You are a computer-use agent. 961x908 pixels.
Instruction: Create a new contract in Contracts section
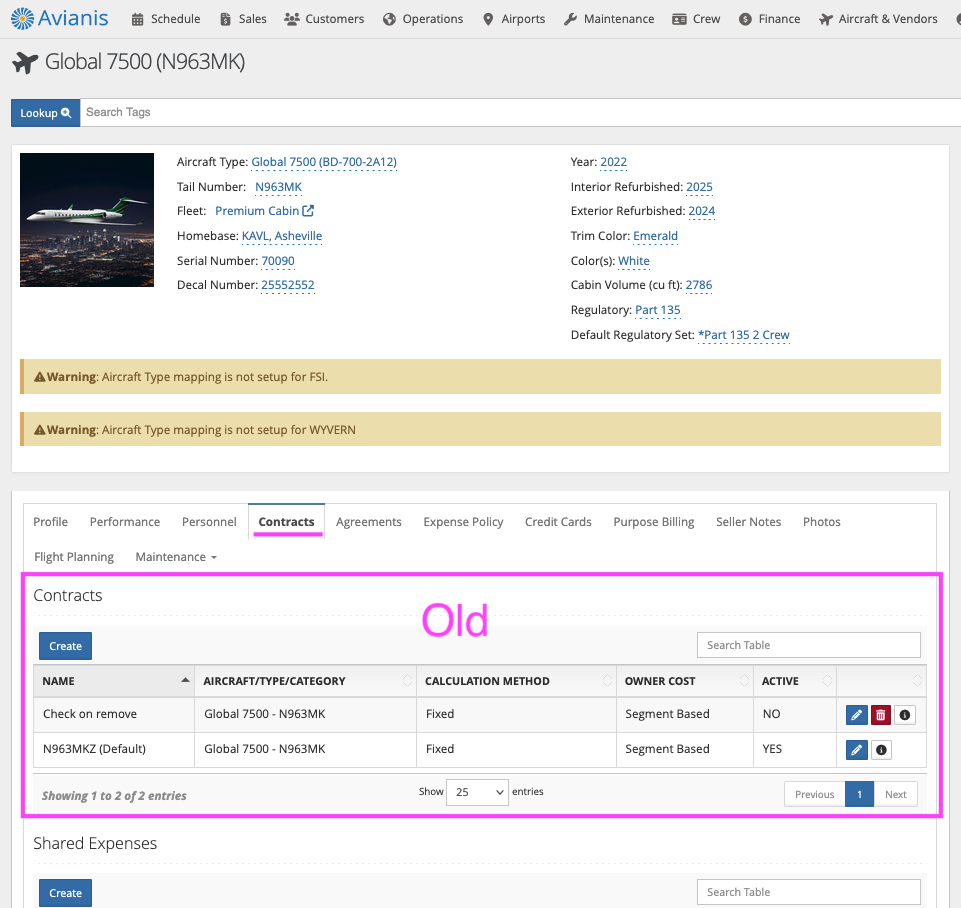[x=66, y=646]
